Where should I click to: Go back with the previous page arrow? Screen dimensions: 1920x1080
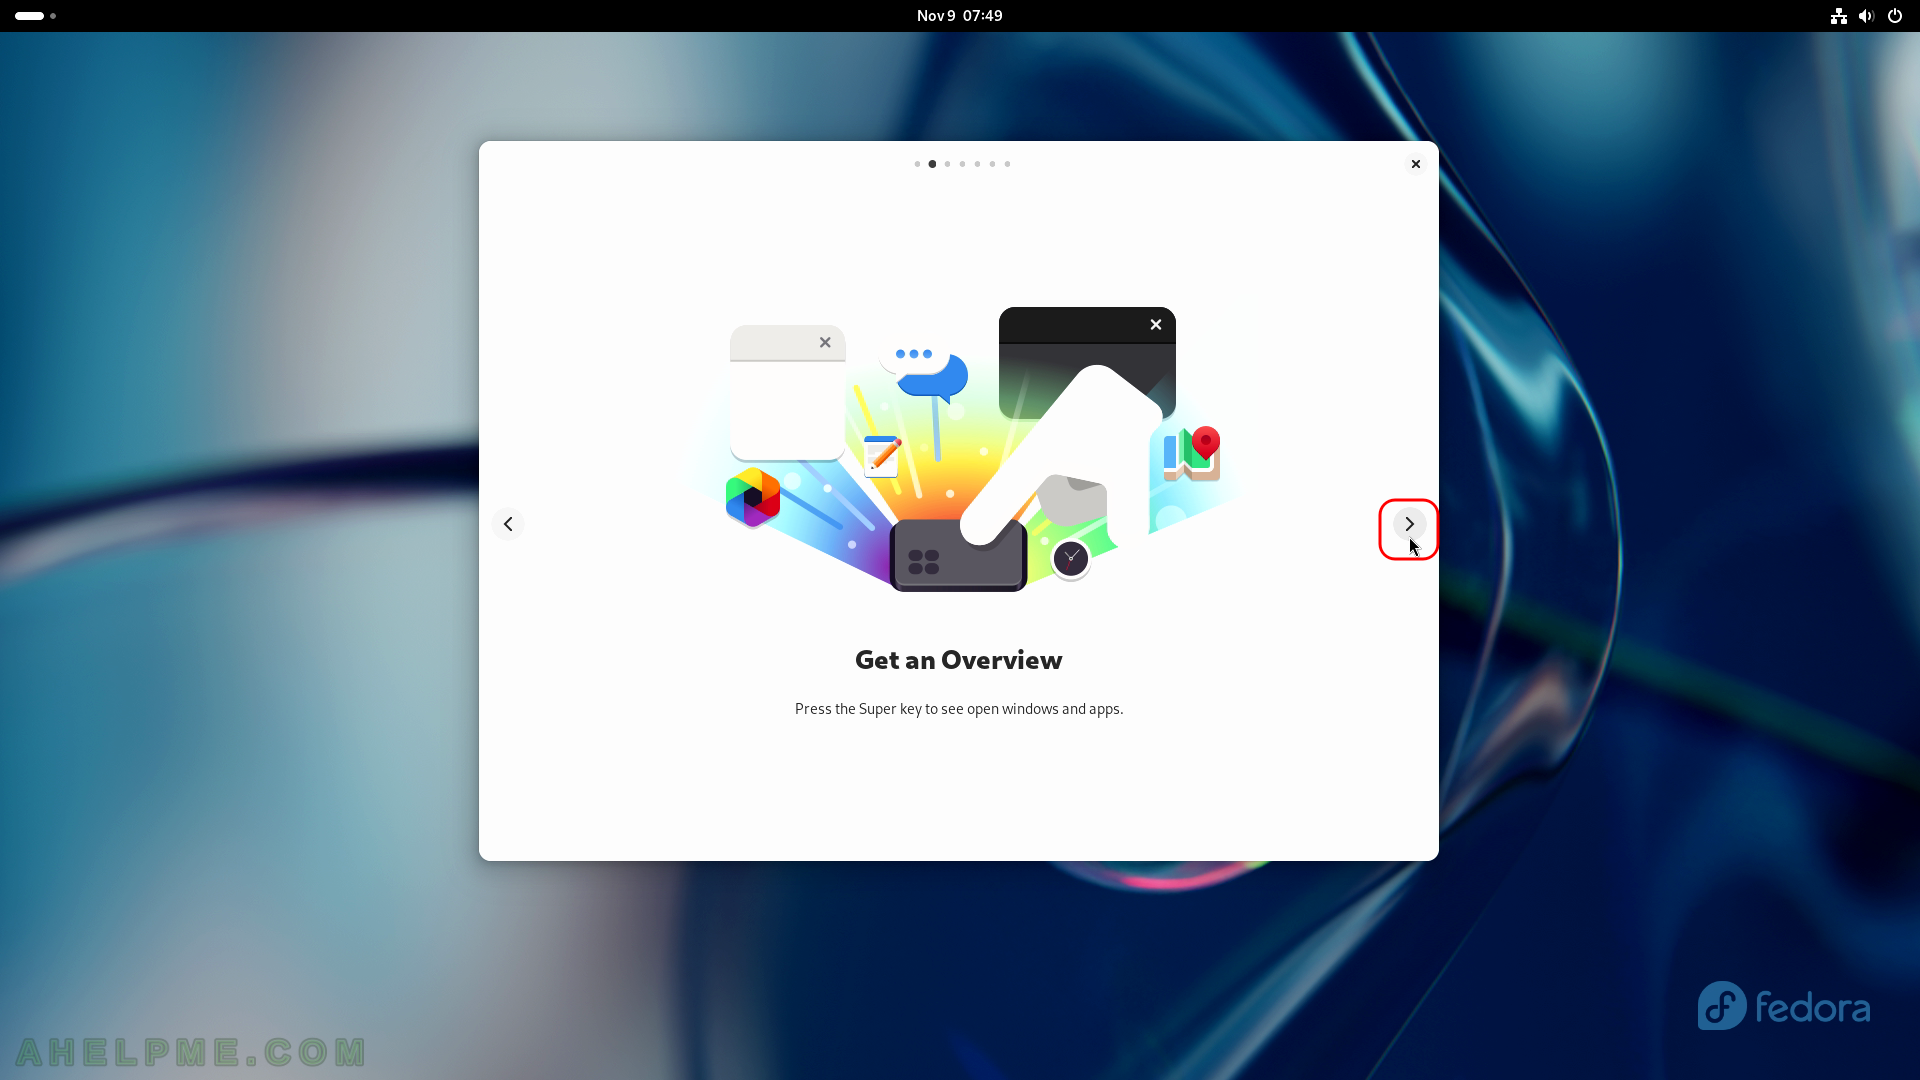pyautogui.click(x=508, y=524)
